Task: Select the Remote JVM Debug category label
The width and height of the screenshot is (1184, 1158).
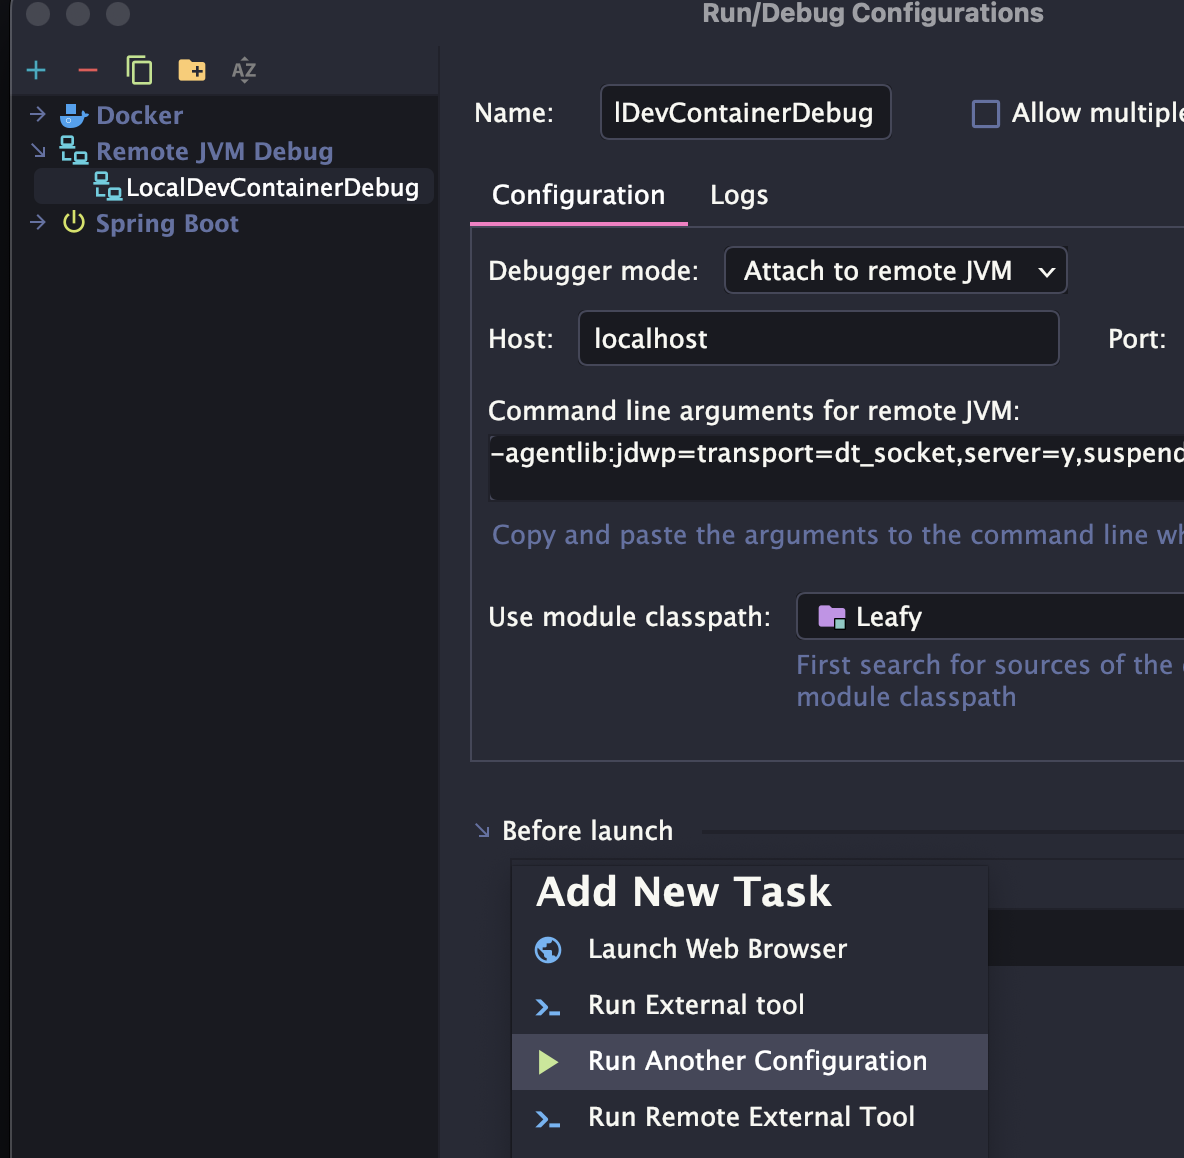Action: point(214,152)
